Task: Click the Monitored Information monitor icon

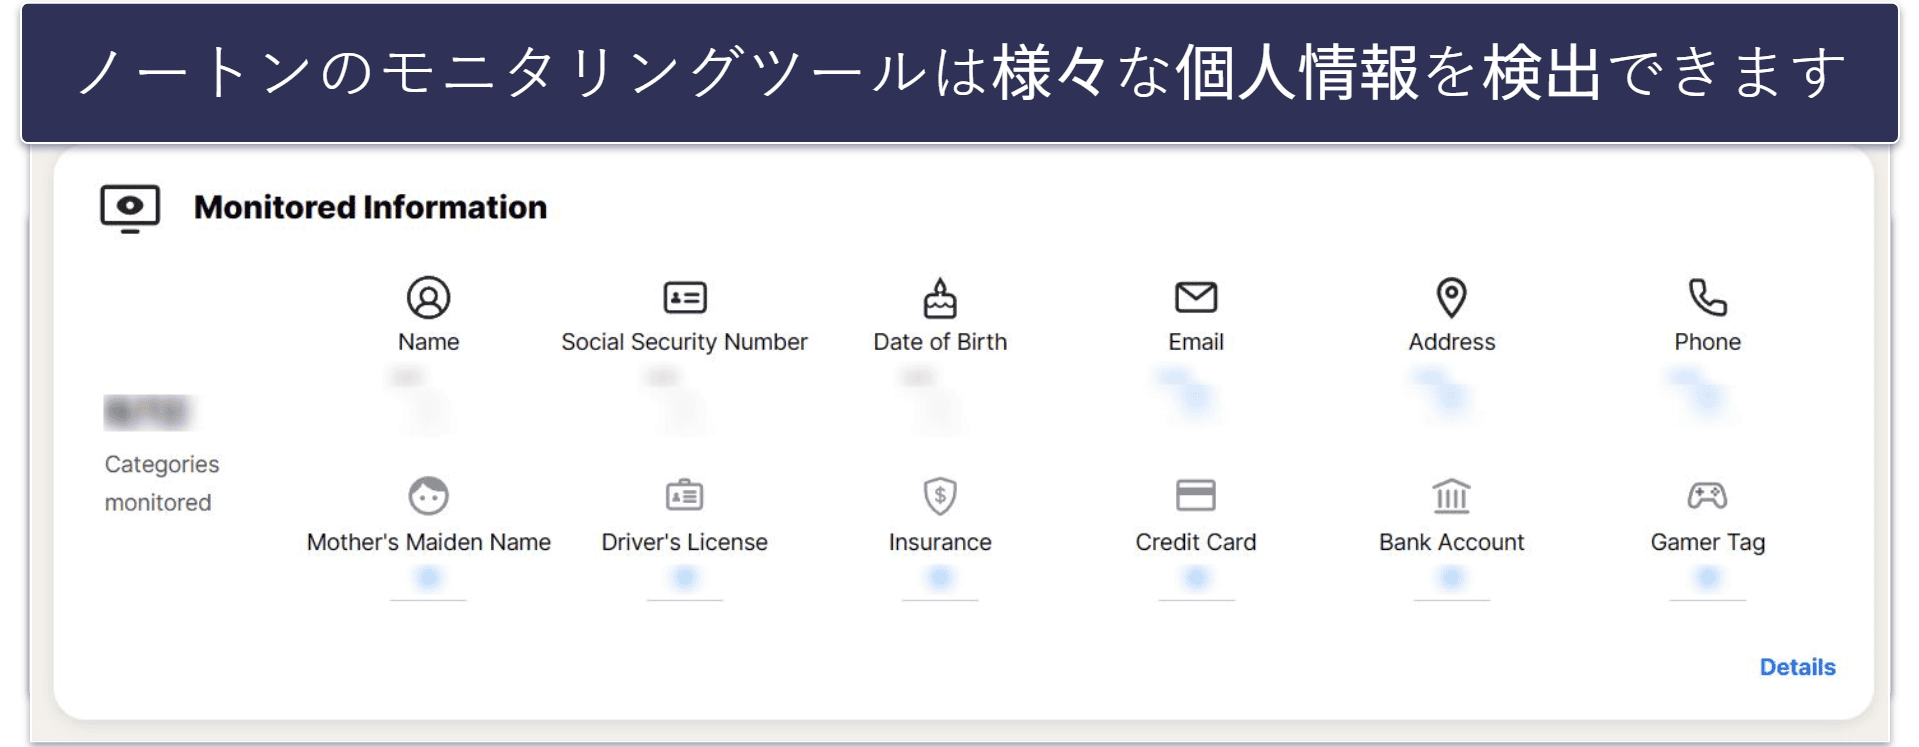Action: pyautogui.click(x=130, y=209)
